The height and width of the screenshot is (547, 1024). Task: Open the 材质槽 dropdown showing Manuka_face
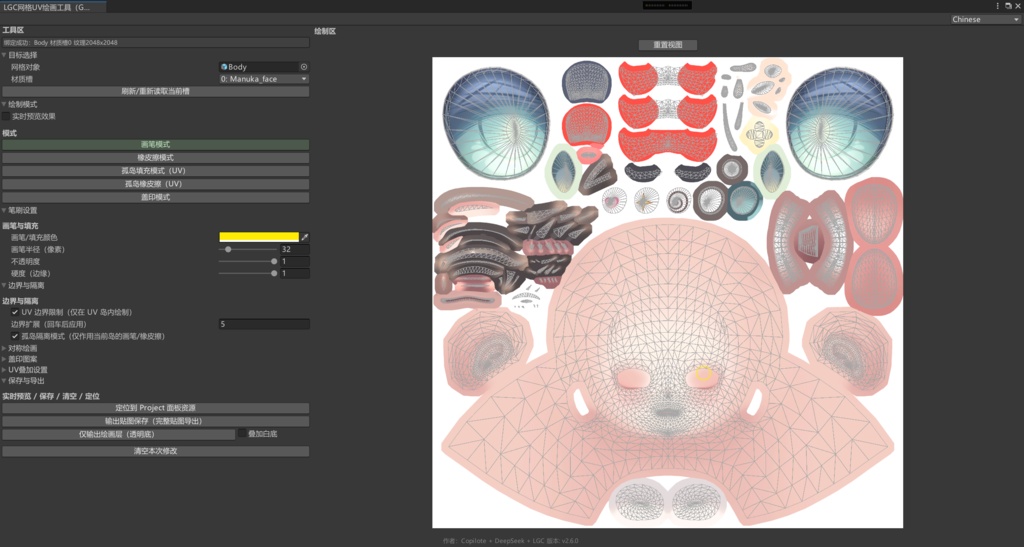coord(264,79)
